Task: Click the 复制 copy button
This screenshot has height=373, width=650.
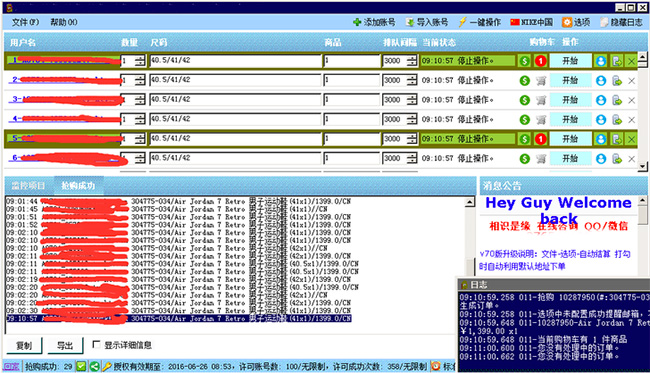Action: click(24, 345)
